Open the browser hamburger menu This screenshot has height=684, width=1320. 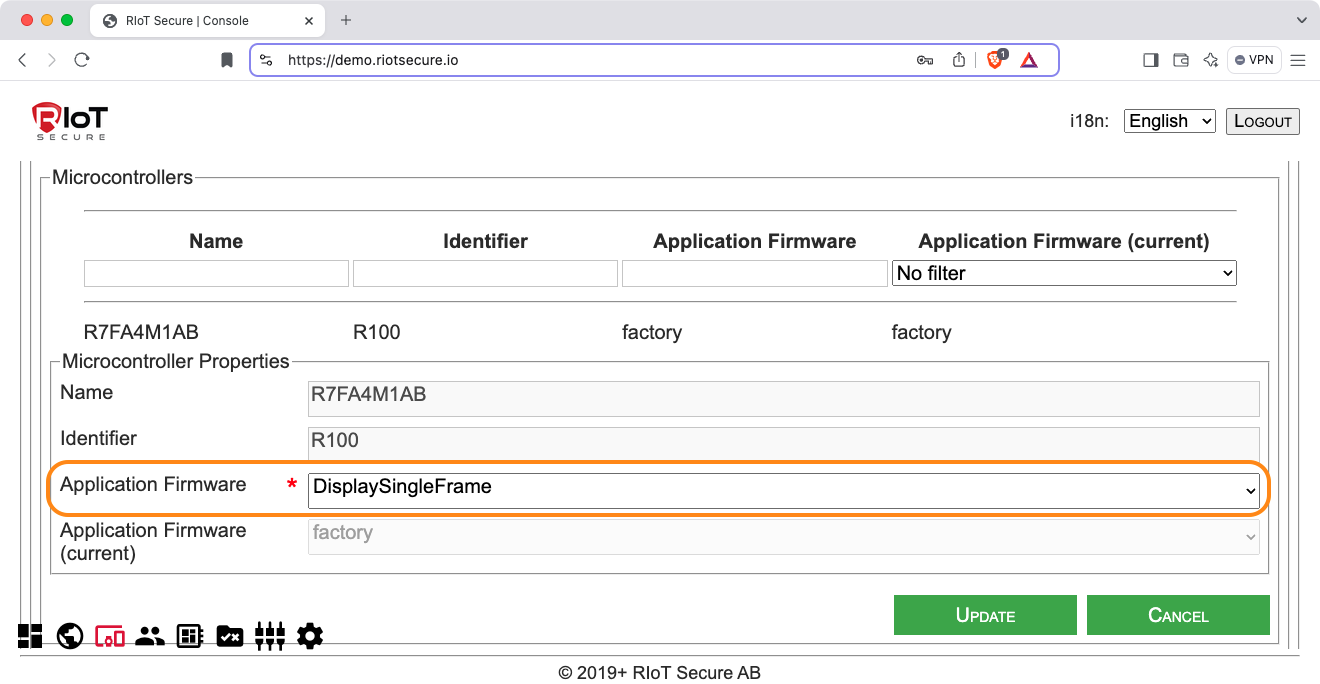[x=1298, y=60]
